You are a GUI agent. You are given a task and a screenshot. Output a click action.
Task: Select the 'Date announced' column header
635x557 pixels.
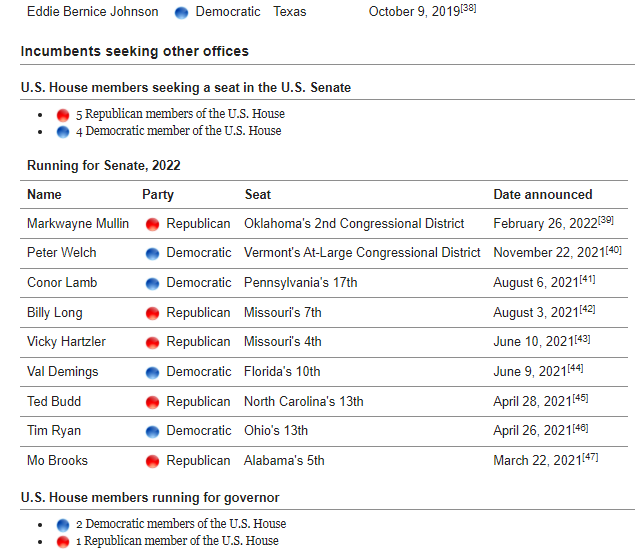click(543, 194)
